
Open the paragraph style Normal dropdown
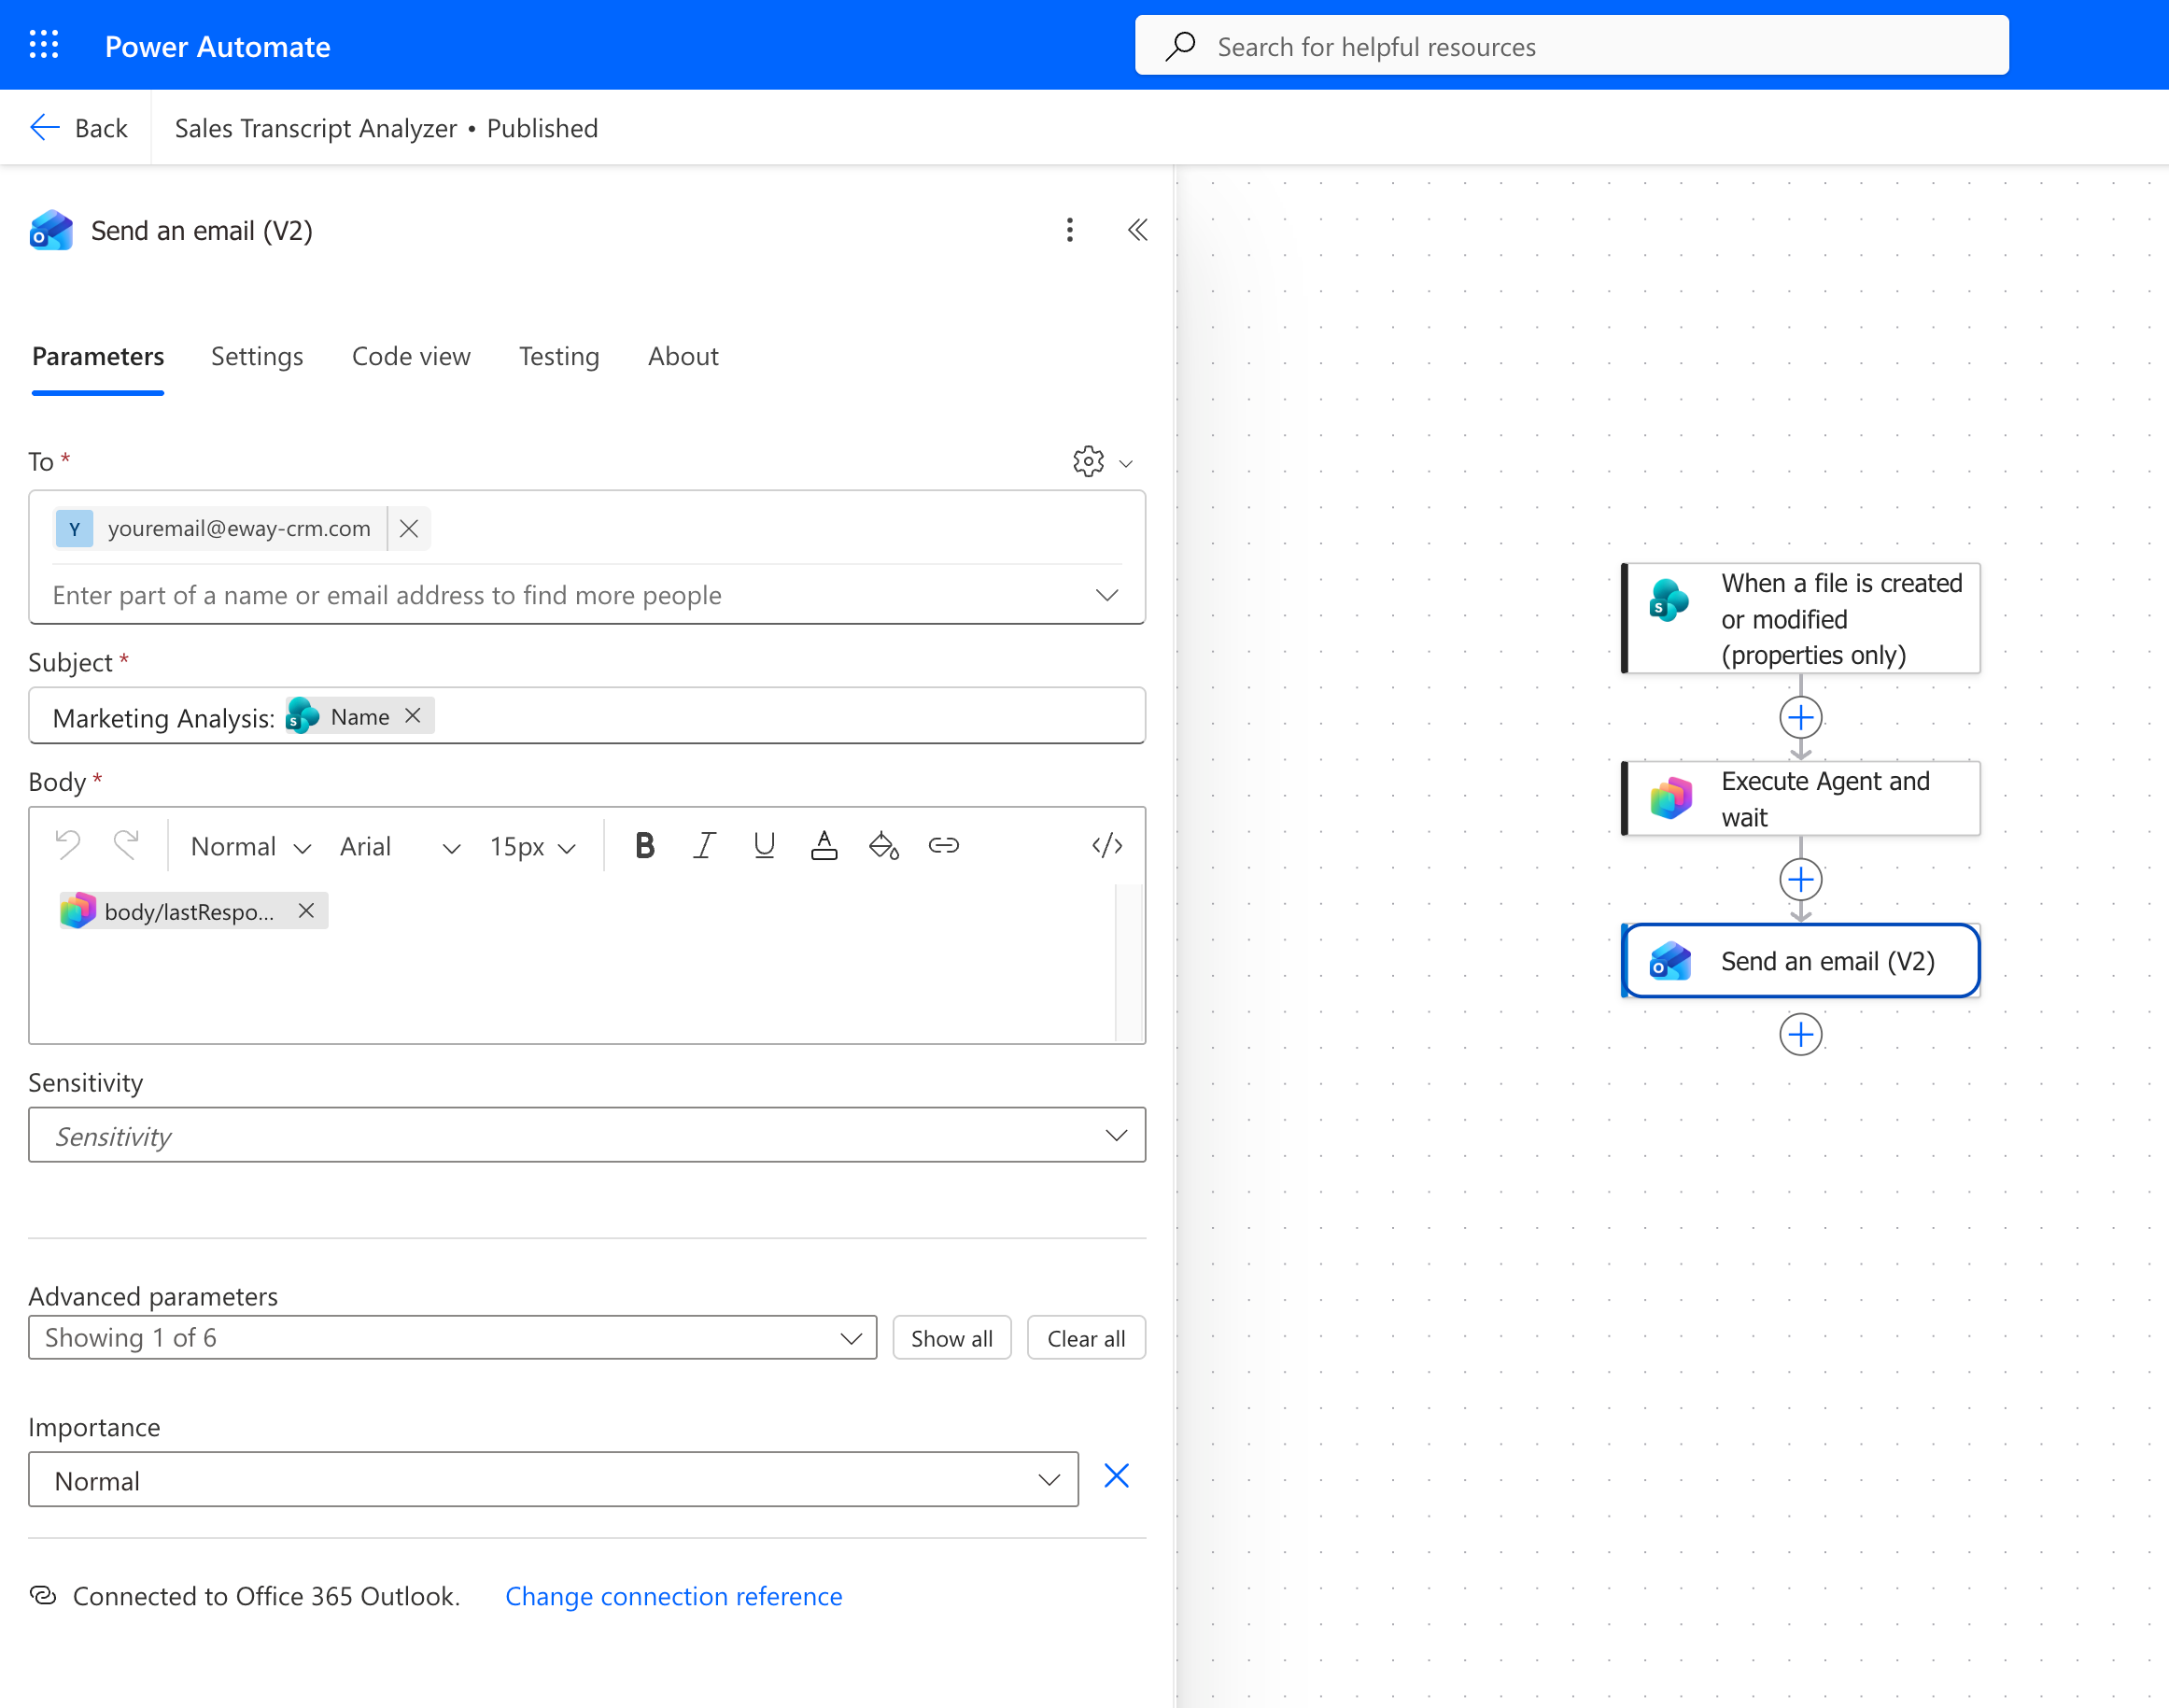click(251, 846)
